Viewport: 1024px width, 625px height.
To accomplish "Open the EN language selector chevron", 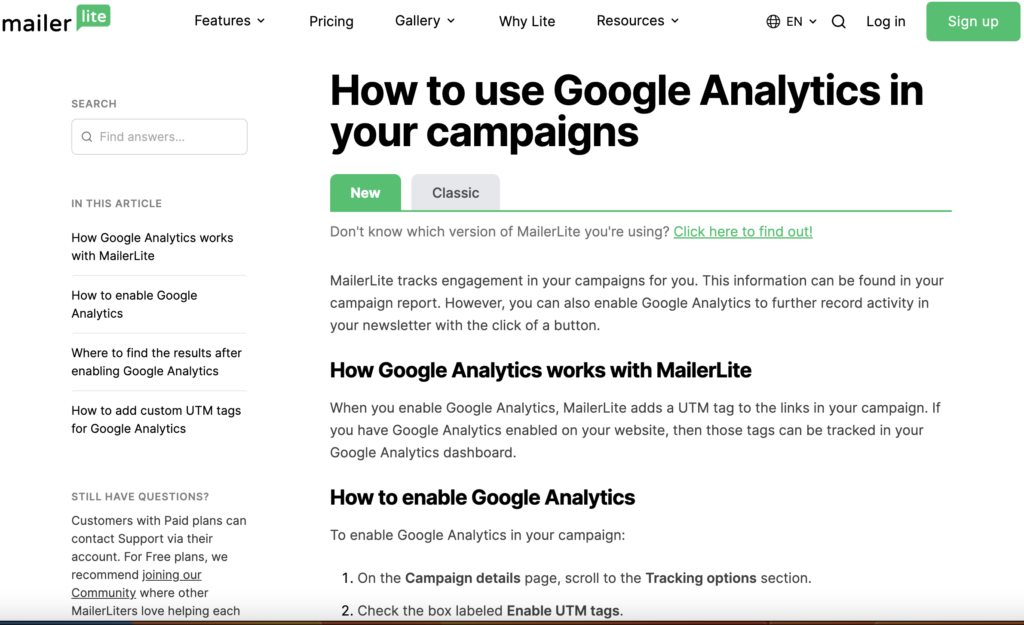I will tap(813, 21).
